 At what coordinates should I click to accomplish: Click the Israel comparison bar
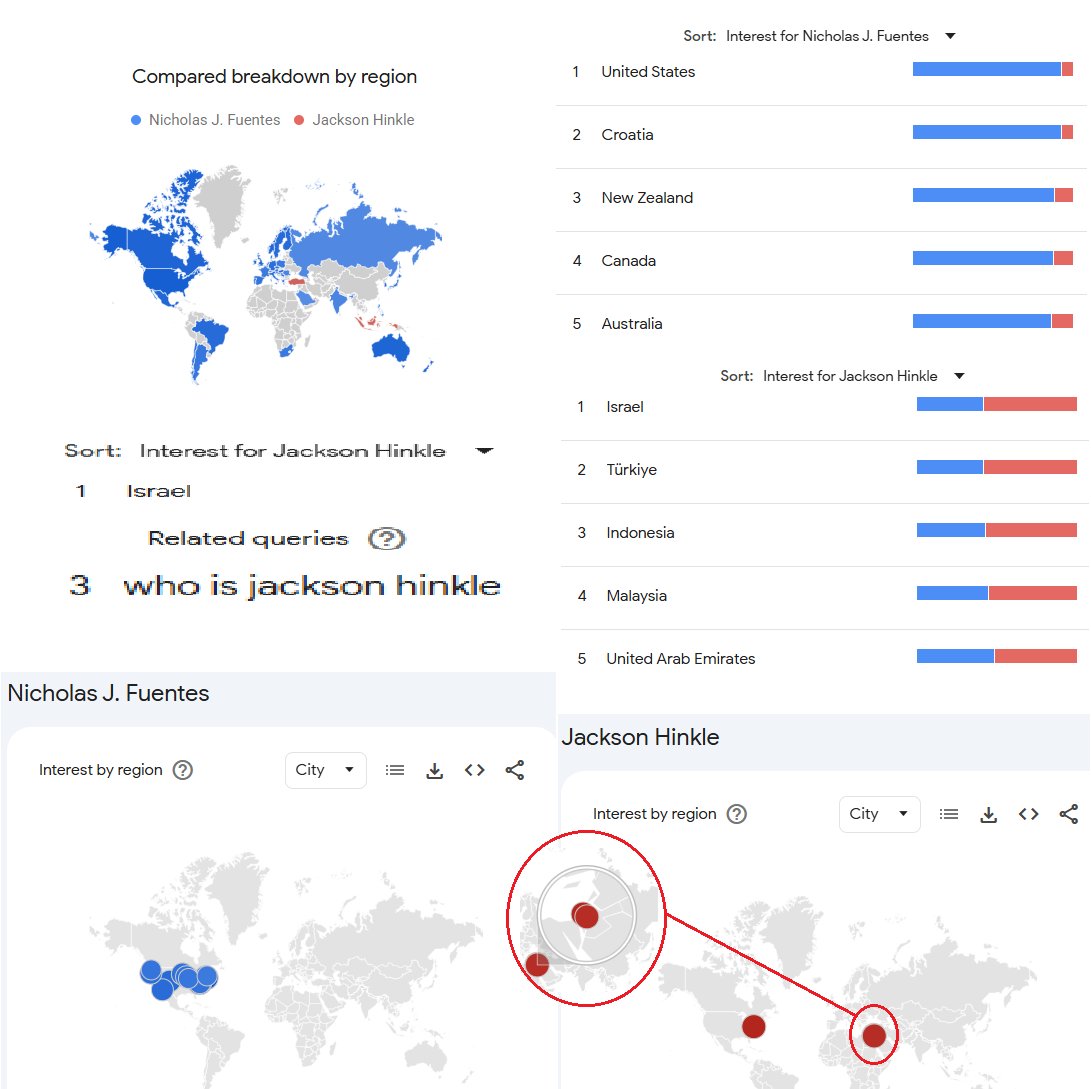(996, 404)
